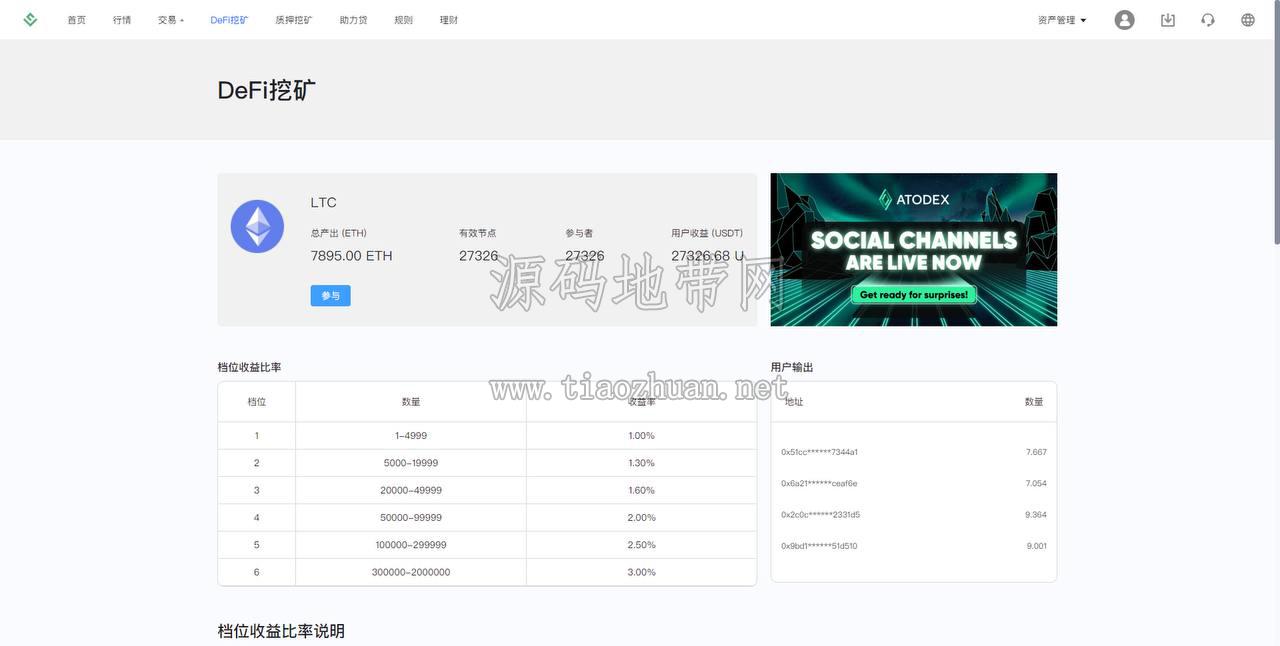The image size is (1280, 646).
Task: Expand the 资产管理 dropdown
Action: 1062,20
